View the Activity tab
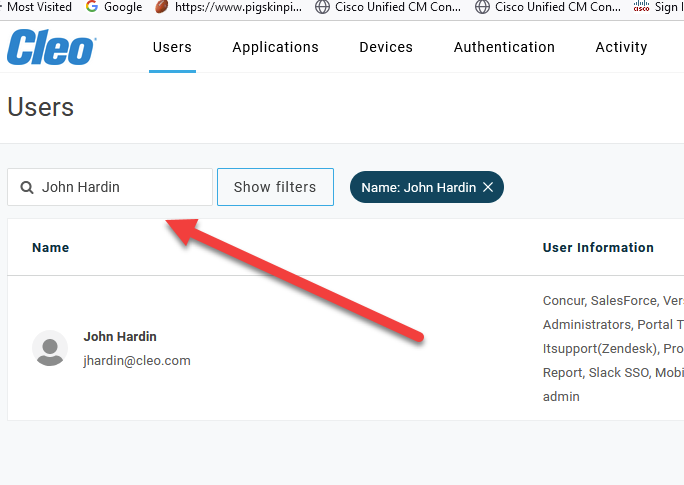This screenshot has width=684, height=485. tap(621, 47)
